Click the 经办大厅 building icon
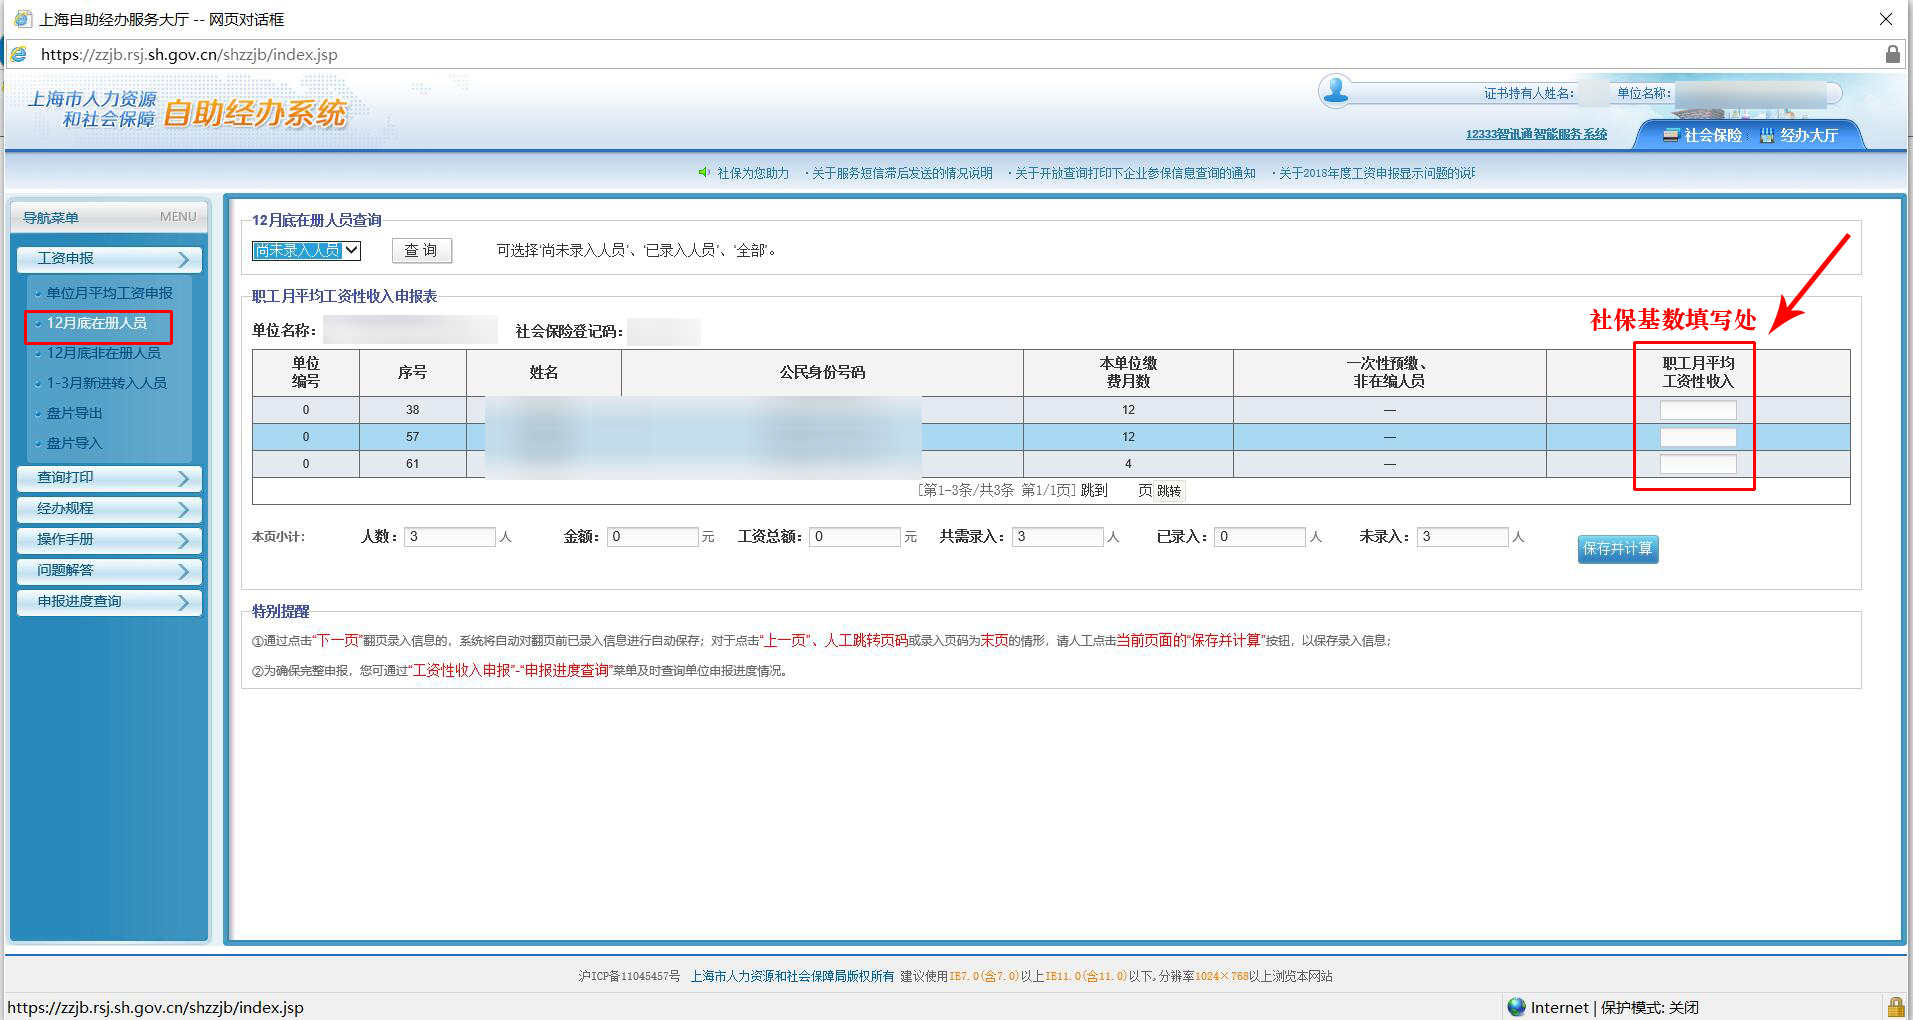The height and width of the screenshot is (1020, 1913). pyautogui.click(x=1767, y=135)
